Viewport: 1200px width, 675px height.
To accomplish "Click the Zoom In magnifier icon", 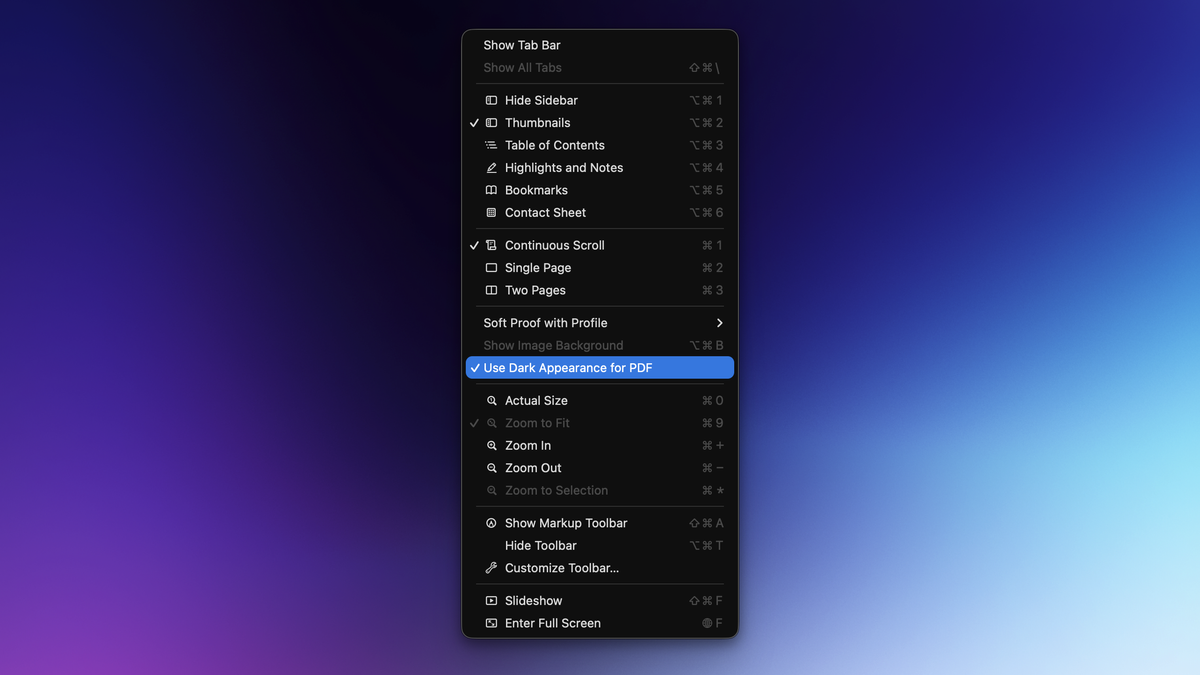I will point(491,446).
